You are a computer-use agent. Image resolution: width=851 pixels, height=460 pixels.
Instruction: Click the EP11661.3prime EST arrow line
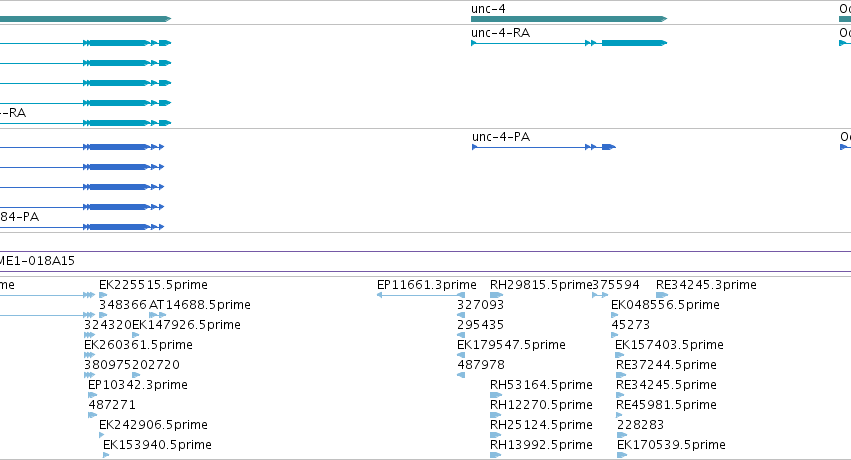pos(421,295)
